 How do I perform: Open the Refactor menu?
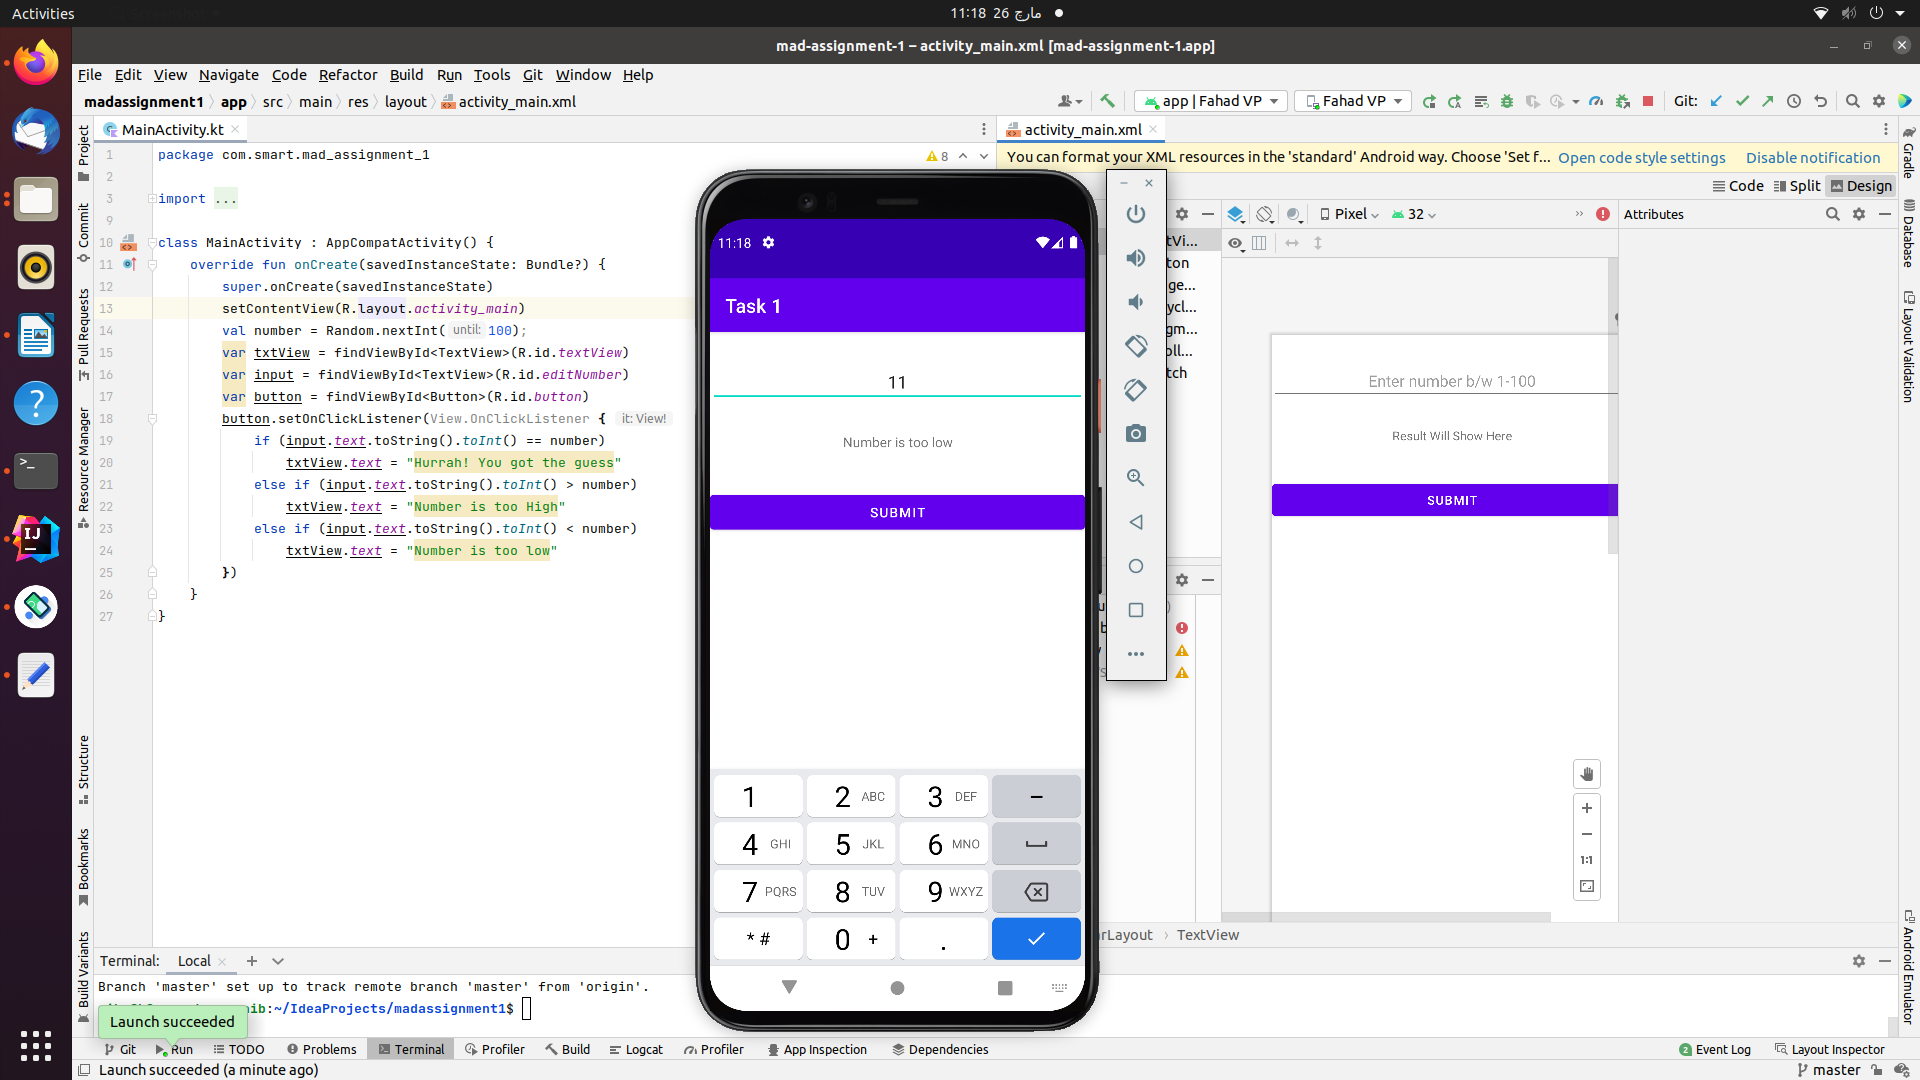[347, 75]
